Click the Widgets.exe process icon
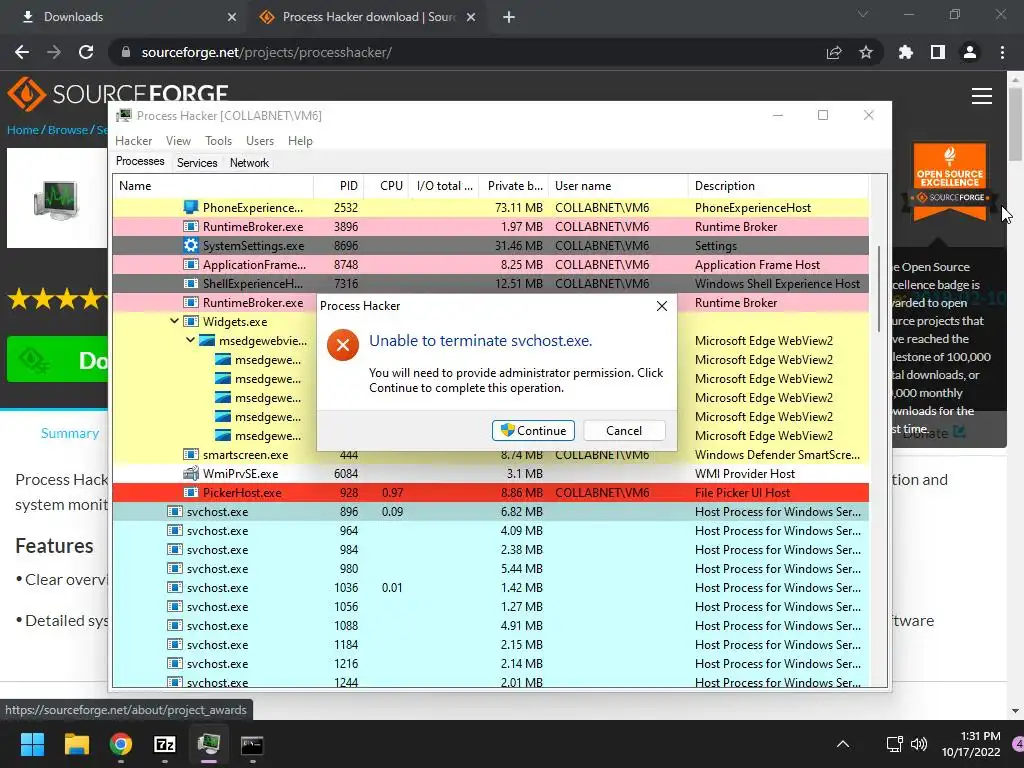1024x768 pixels. [191, 321]
